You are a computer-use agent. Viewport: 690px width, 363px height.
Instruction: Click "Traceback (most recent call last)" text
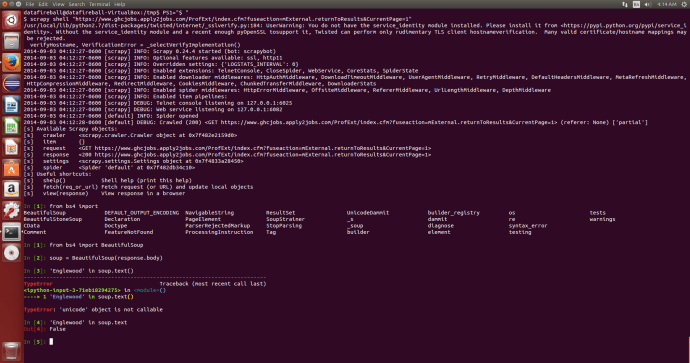pyautogui.click(x=213, y=284)
